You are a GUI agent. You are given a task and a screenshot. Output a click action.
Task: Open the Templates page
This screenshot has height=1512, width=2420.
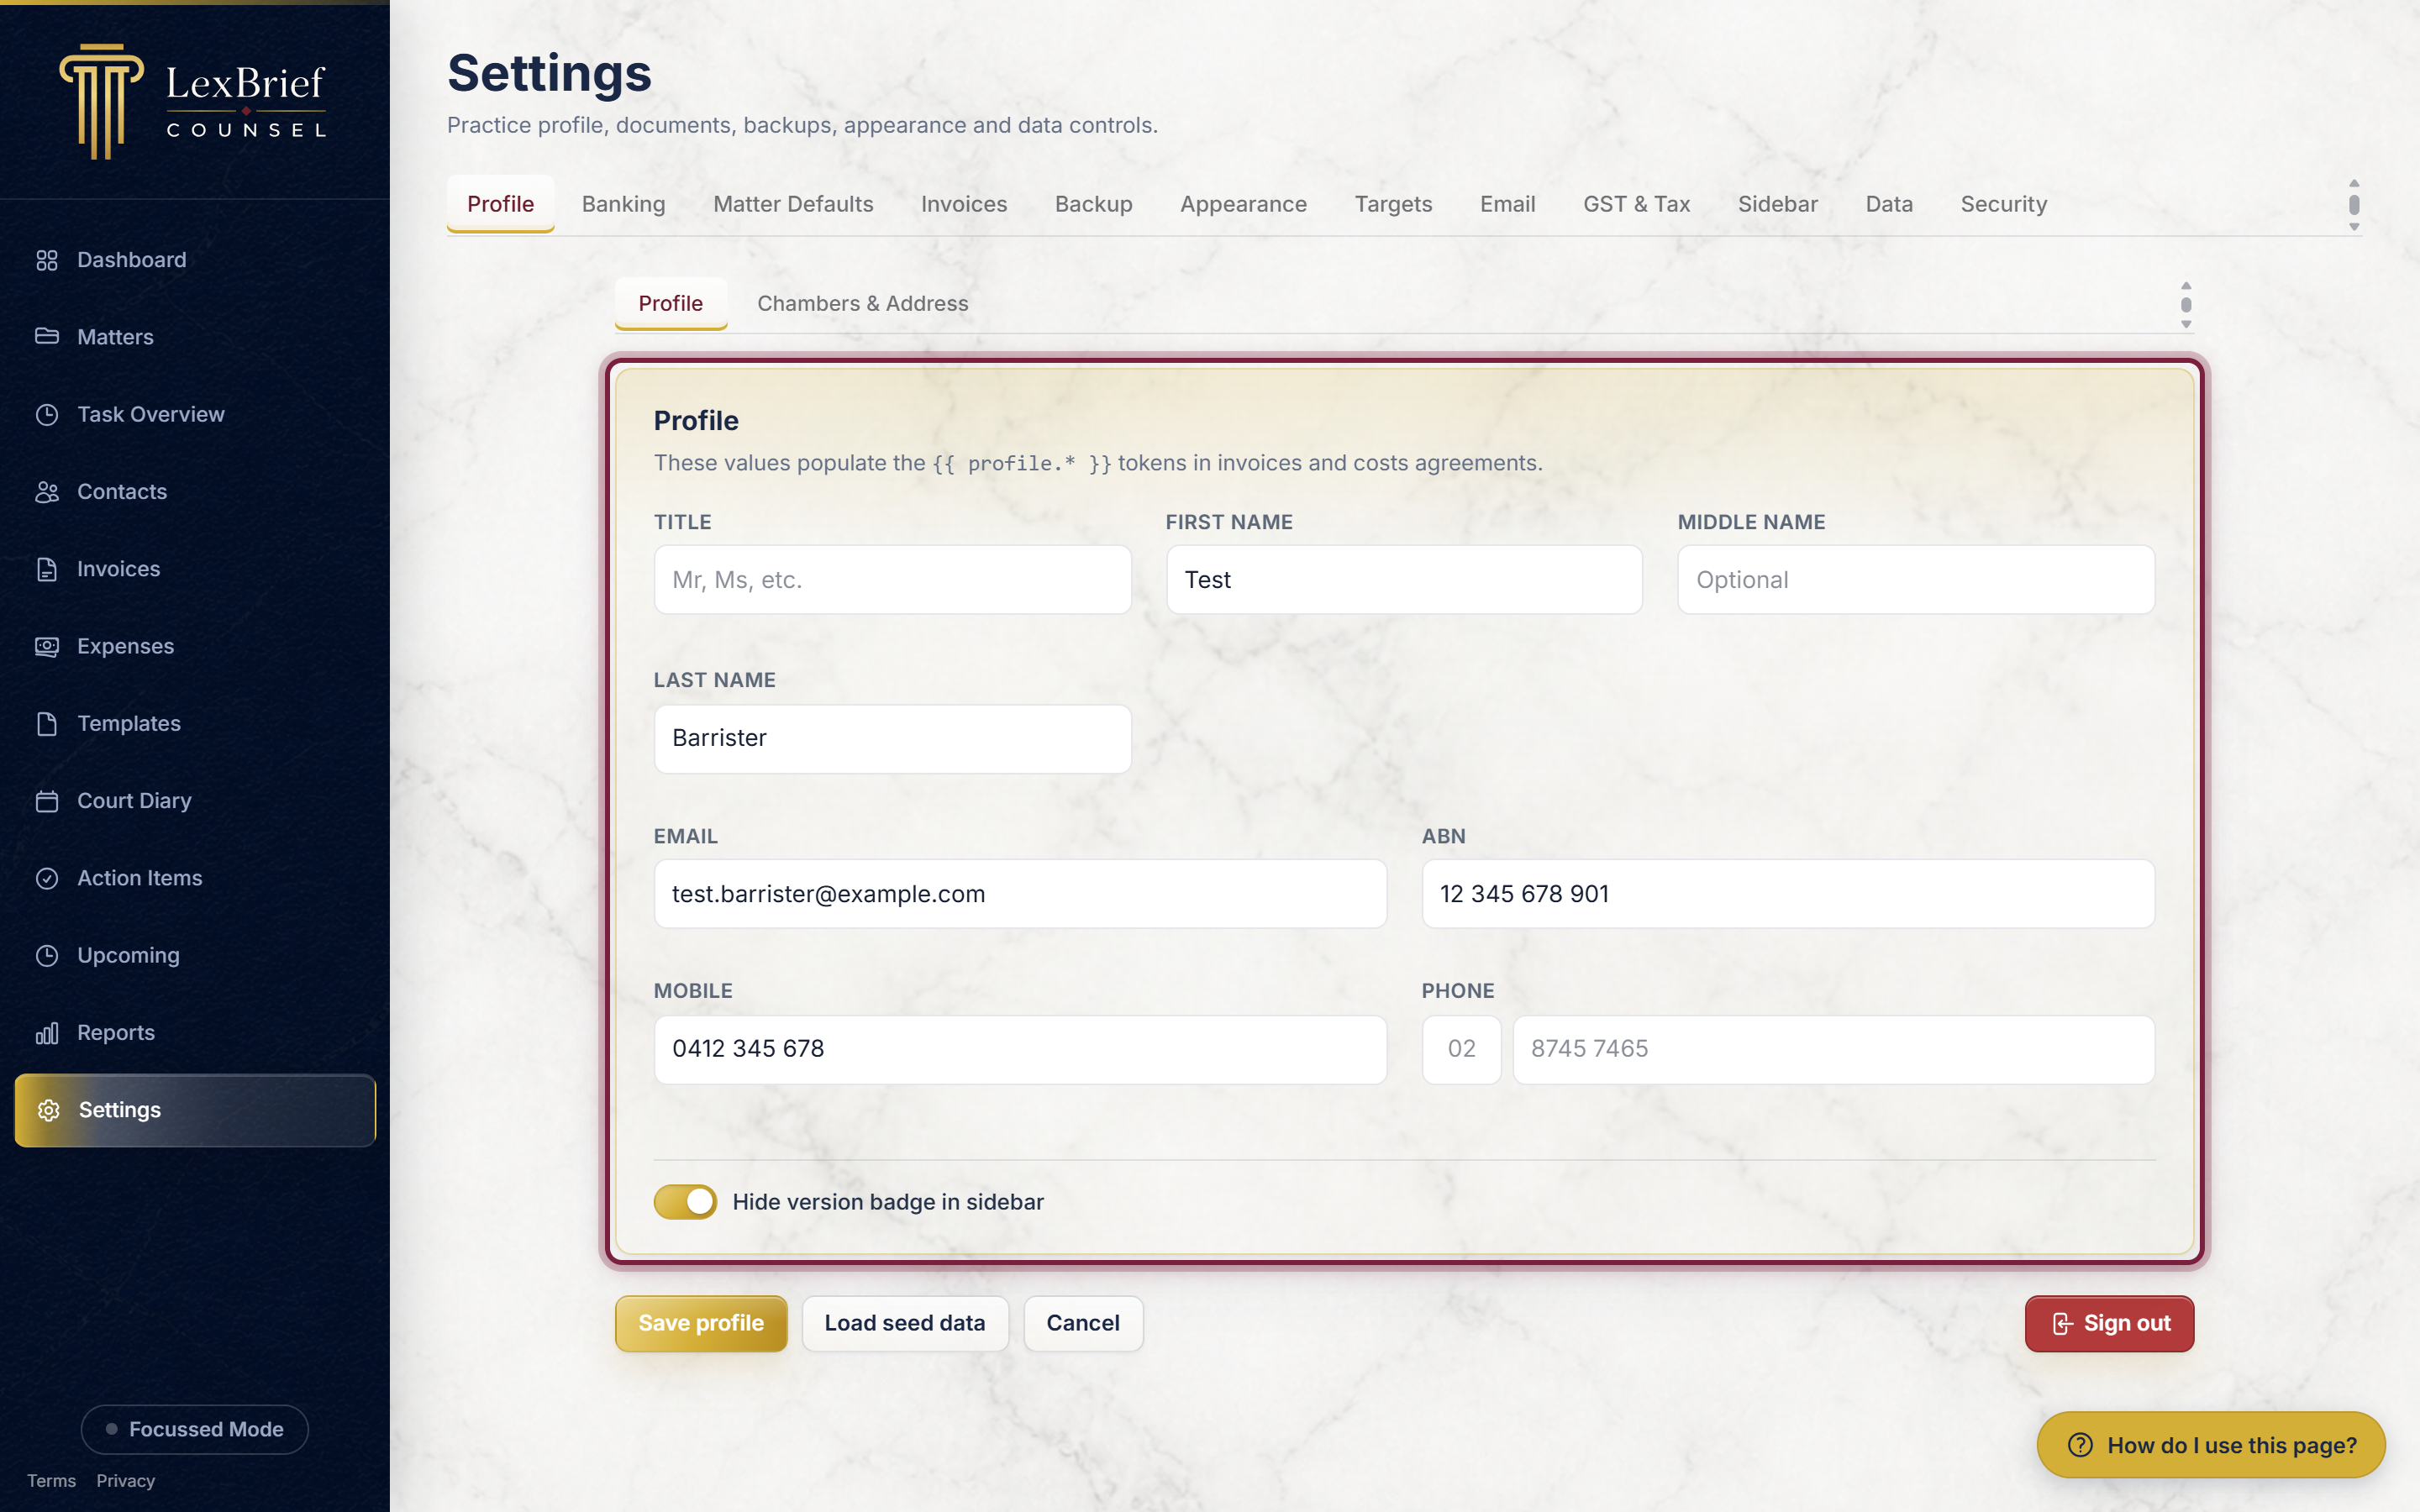[195, 724]
